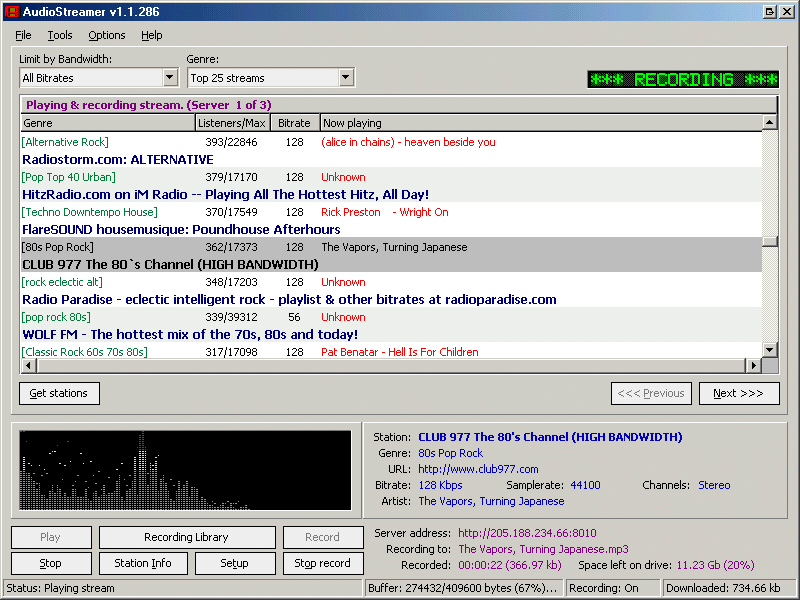Click the 339/39312 listeners value
The height and width of the screenshot is (600, 800).
231,317
